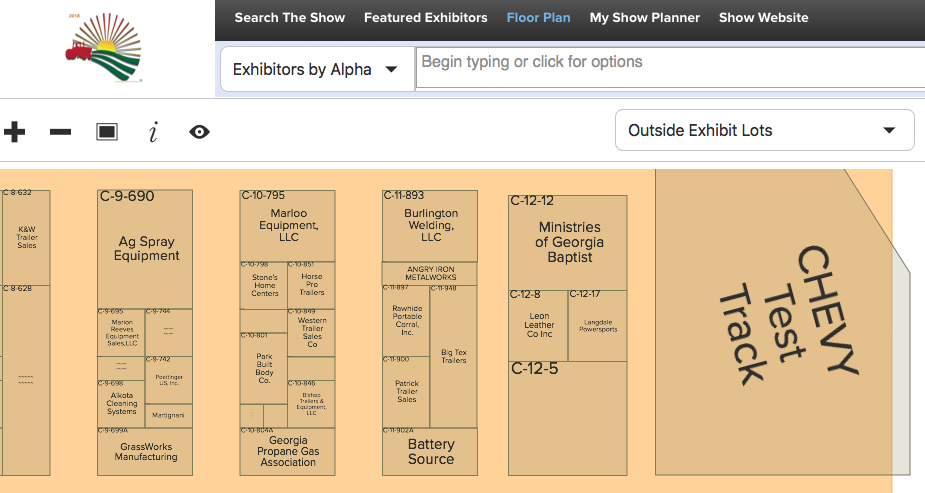
Task: Select Stone's Home Centers booth
Action: 264,285
